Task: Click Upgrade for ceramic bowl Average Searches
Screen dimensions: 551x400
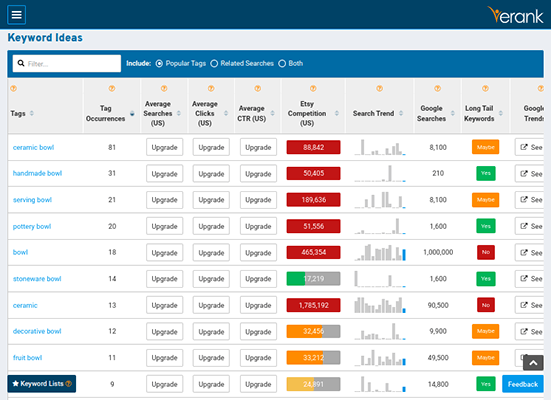Action: click(164, 147)
